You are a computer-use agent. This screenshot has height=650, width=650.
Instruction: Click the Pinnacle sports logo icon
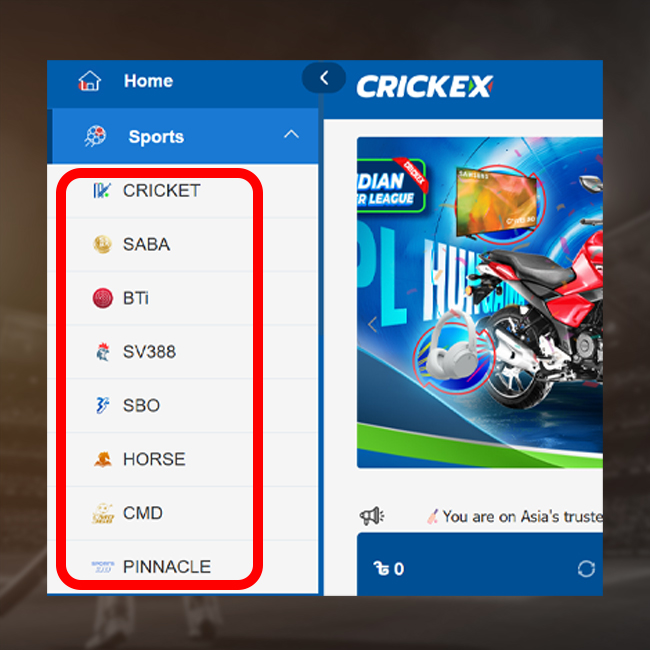pos(102,567)
